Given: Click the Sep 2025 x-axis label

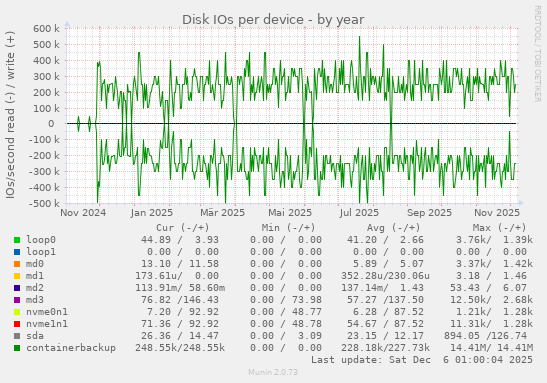Looking at the screenshot, I should 429,213.
